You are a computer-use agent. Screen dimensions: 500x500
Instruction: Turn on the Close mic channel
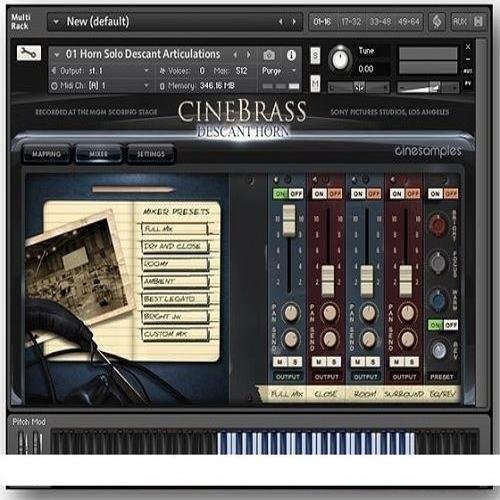tap(319, 194)
